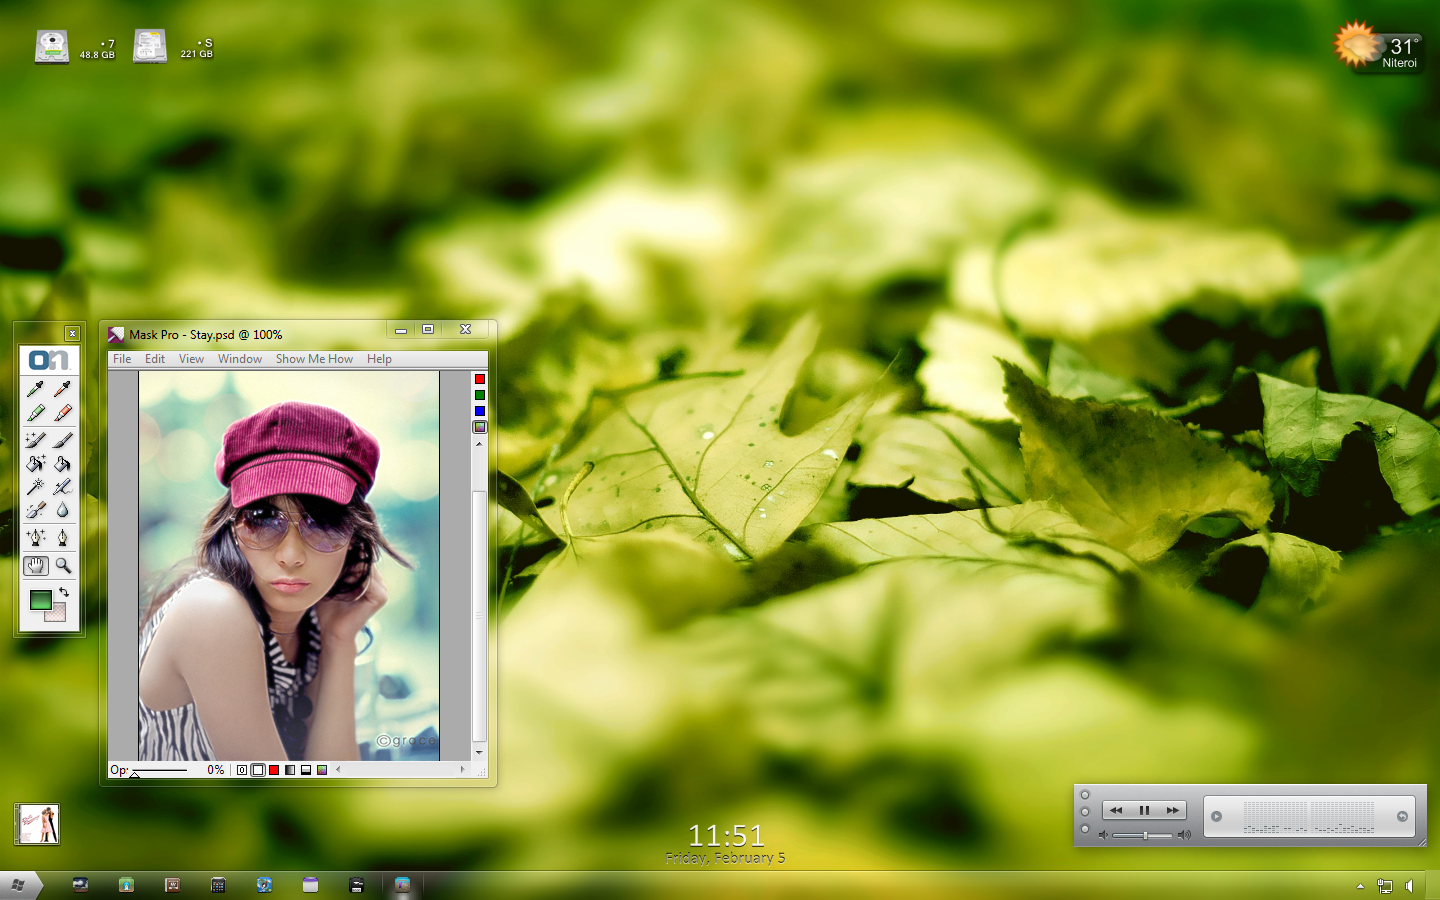Select the color image view mode
The image size is (1440, 900).
coord(322,770)
